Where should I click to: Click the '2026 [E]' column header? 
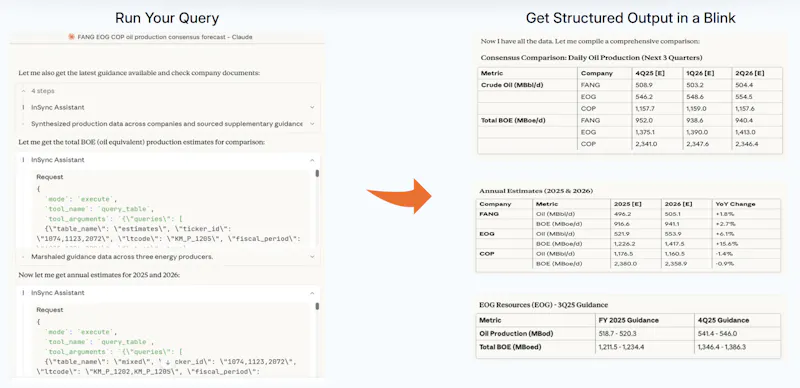click(687, 204)
